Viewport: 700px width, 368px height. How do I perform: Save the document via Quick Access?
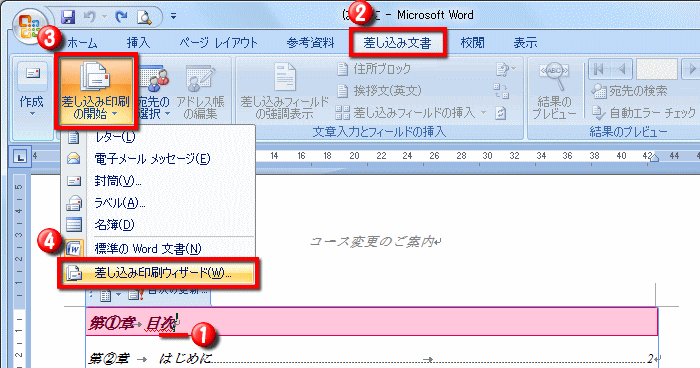[x=68, y=17]
